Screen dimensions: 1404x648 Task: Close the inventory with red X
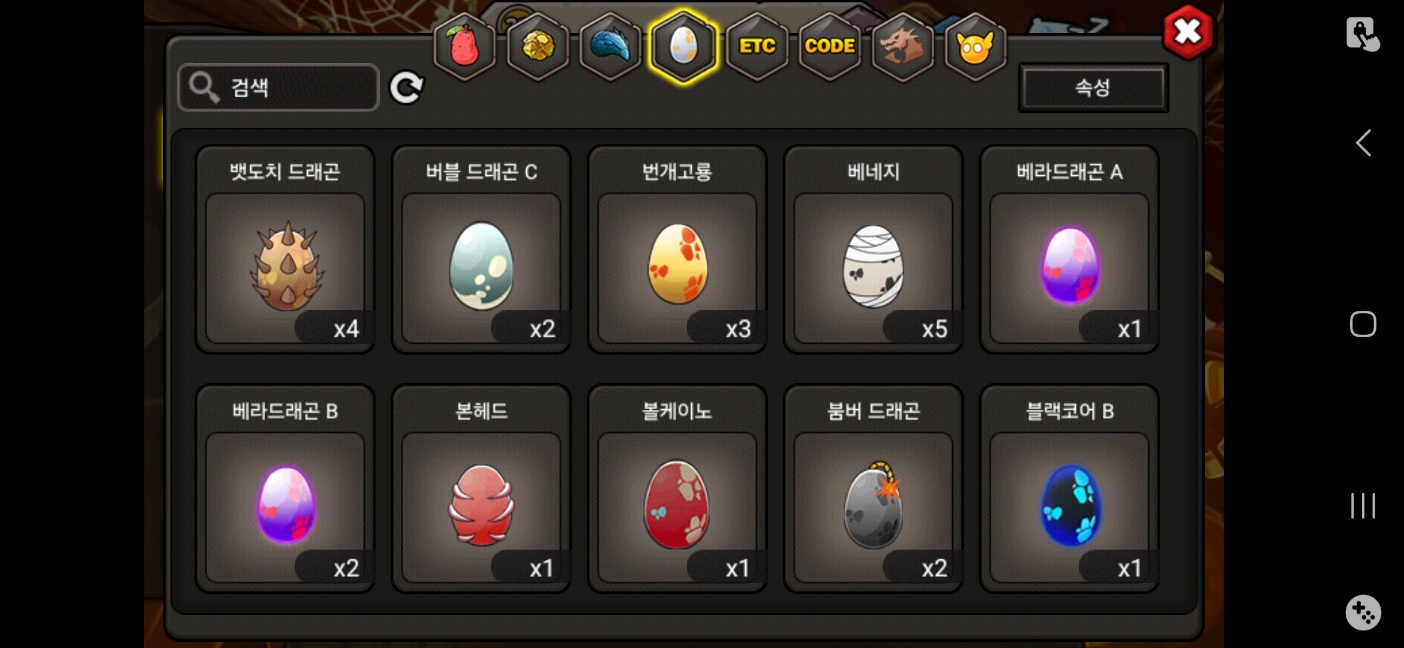[1188, 32]
